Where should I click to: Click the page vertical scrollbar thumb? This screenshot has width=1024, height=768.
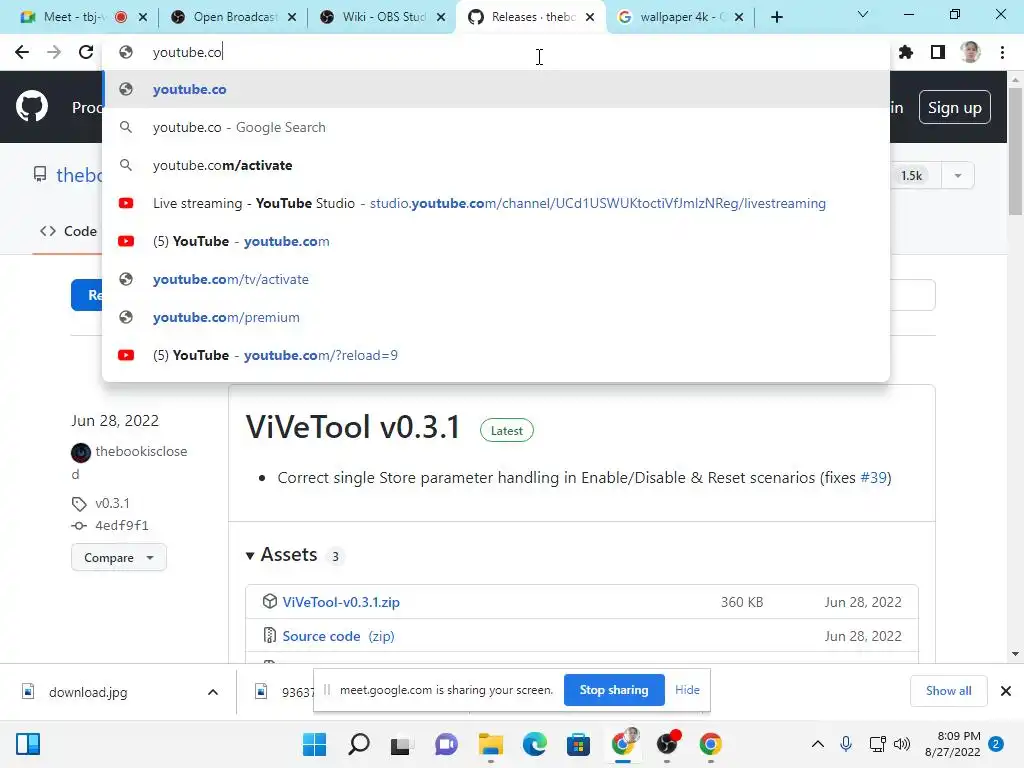(x=1015, y=152)
